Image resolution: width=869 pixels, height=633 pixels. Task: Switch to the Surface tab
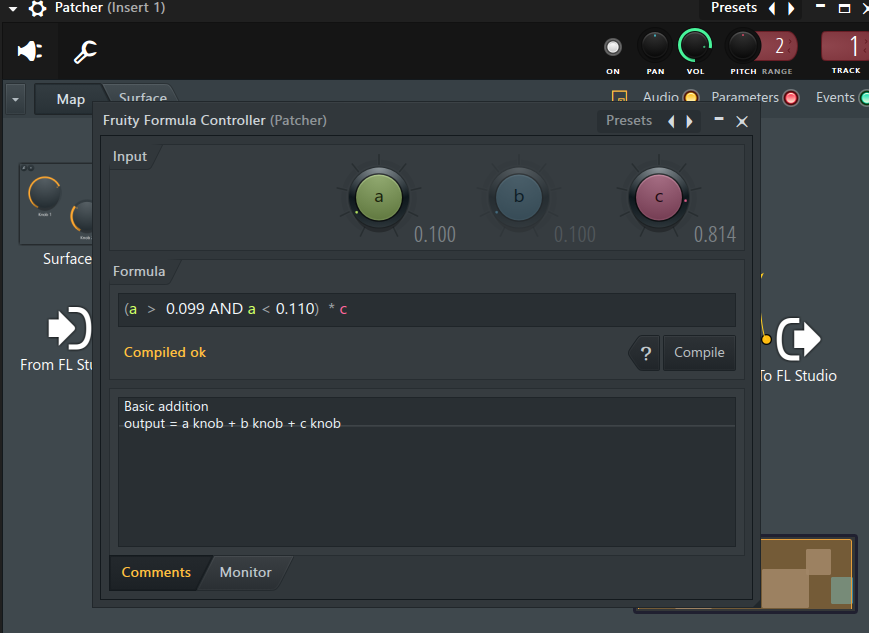[x=142, y=94]
